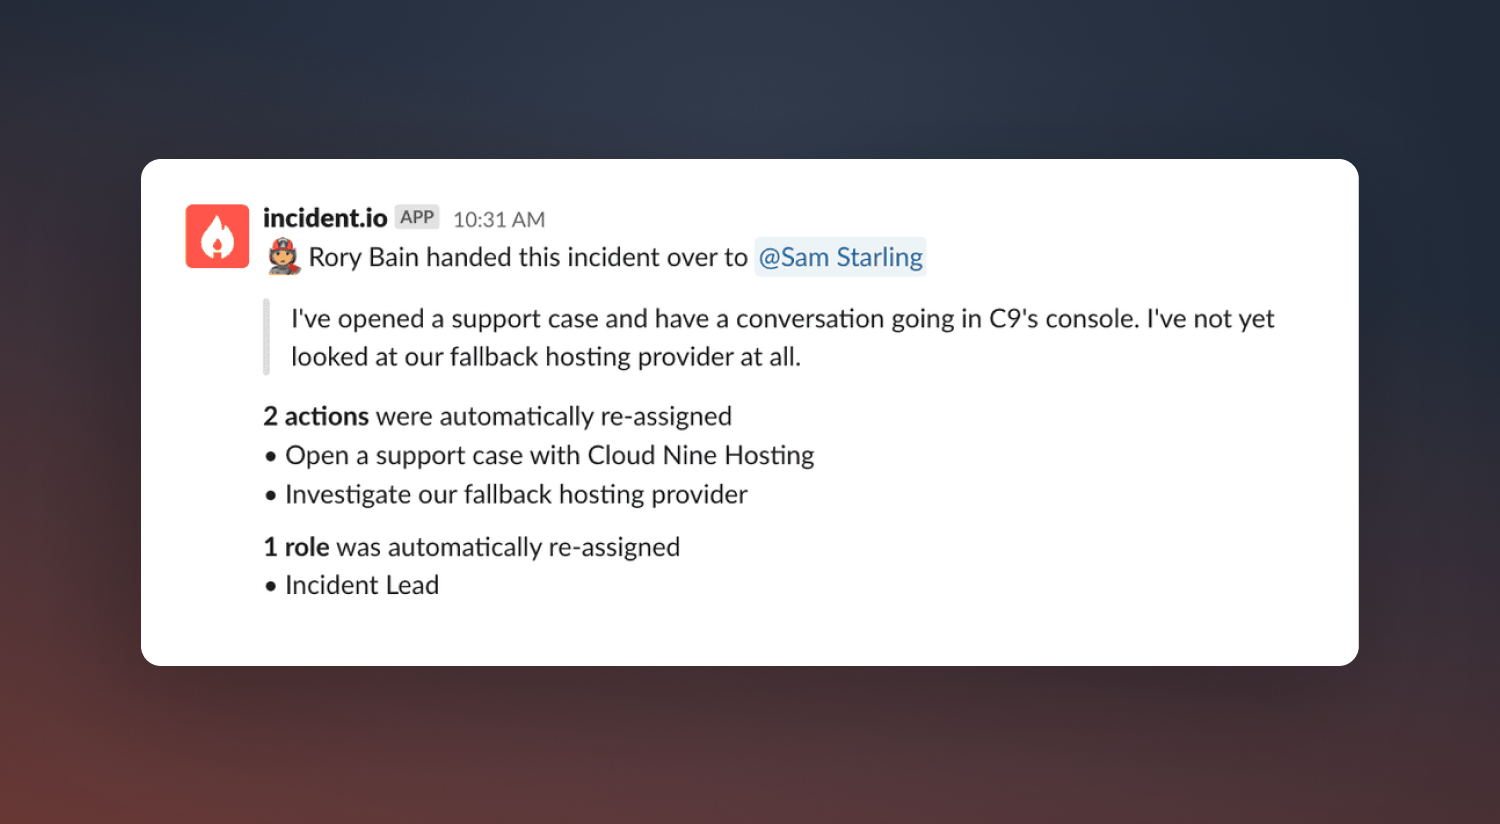Click the incident.io sender name
This screenshot has height=824, width=1500.
(325, 218)
